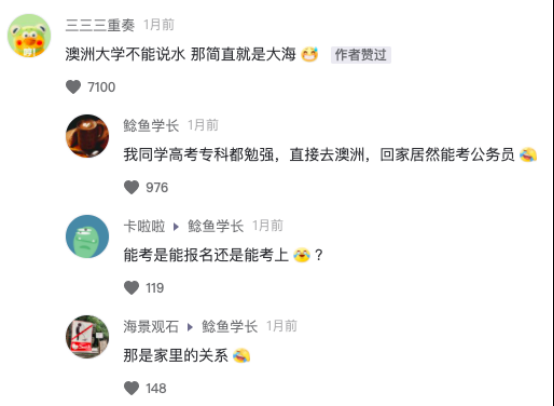
Task: Click comment about 高考专科都勉强
Action: (330, 155)
